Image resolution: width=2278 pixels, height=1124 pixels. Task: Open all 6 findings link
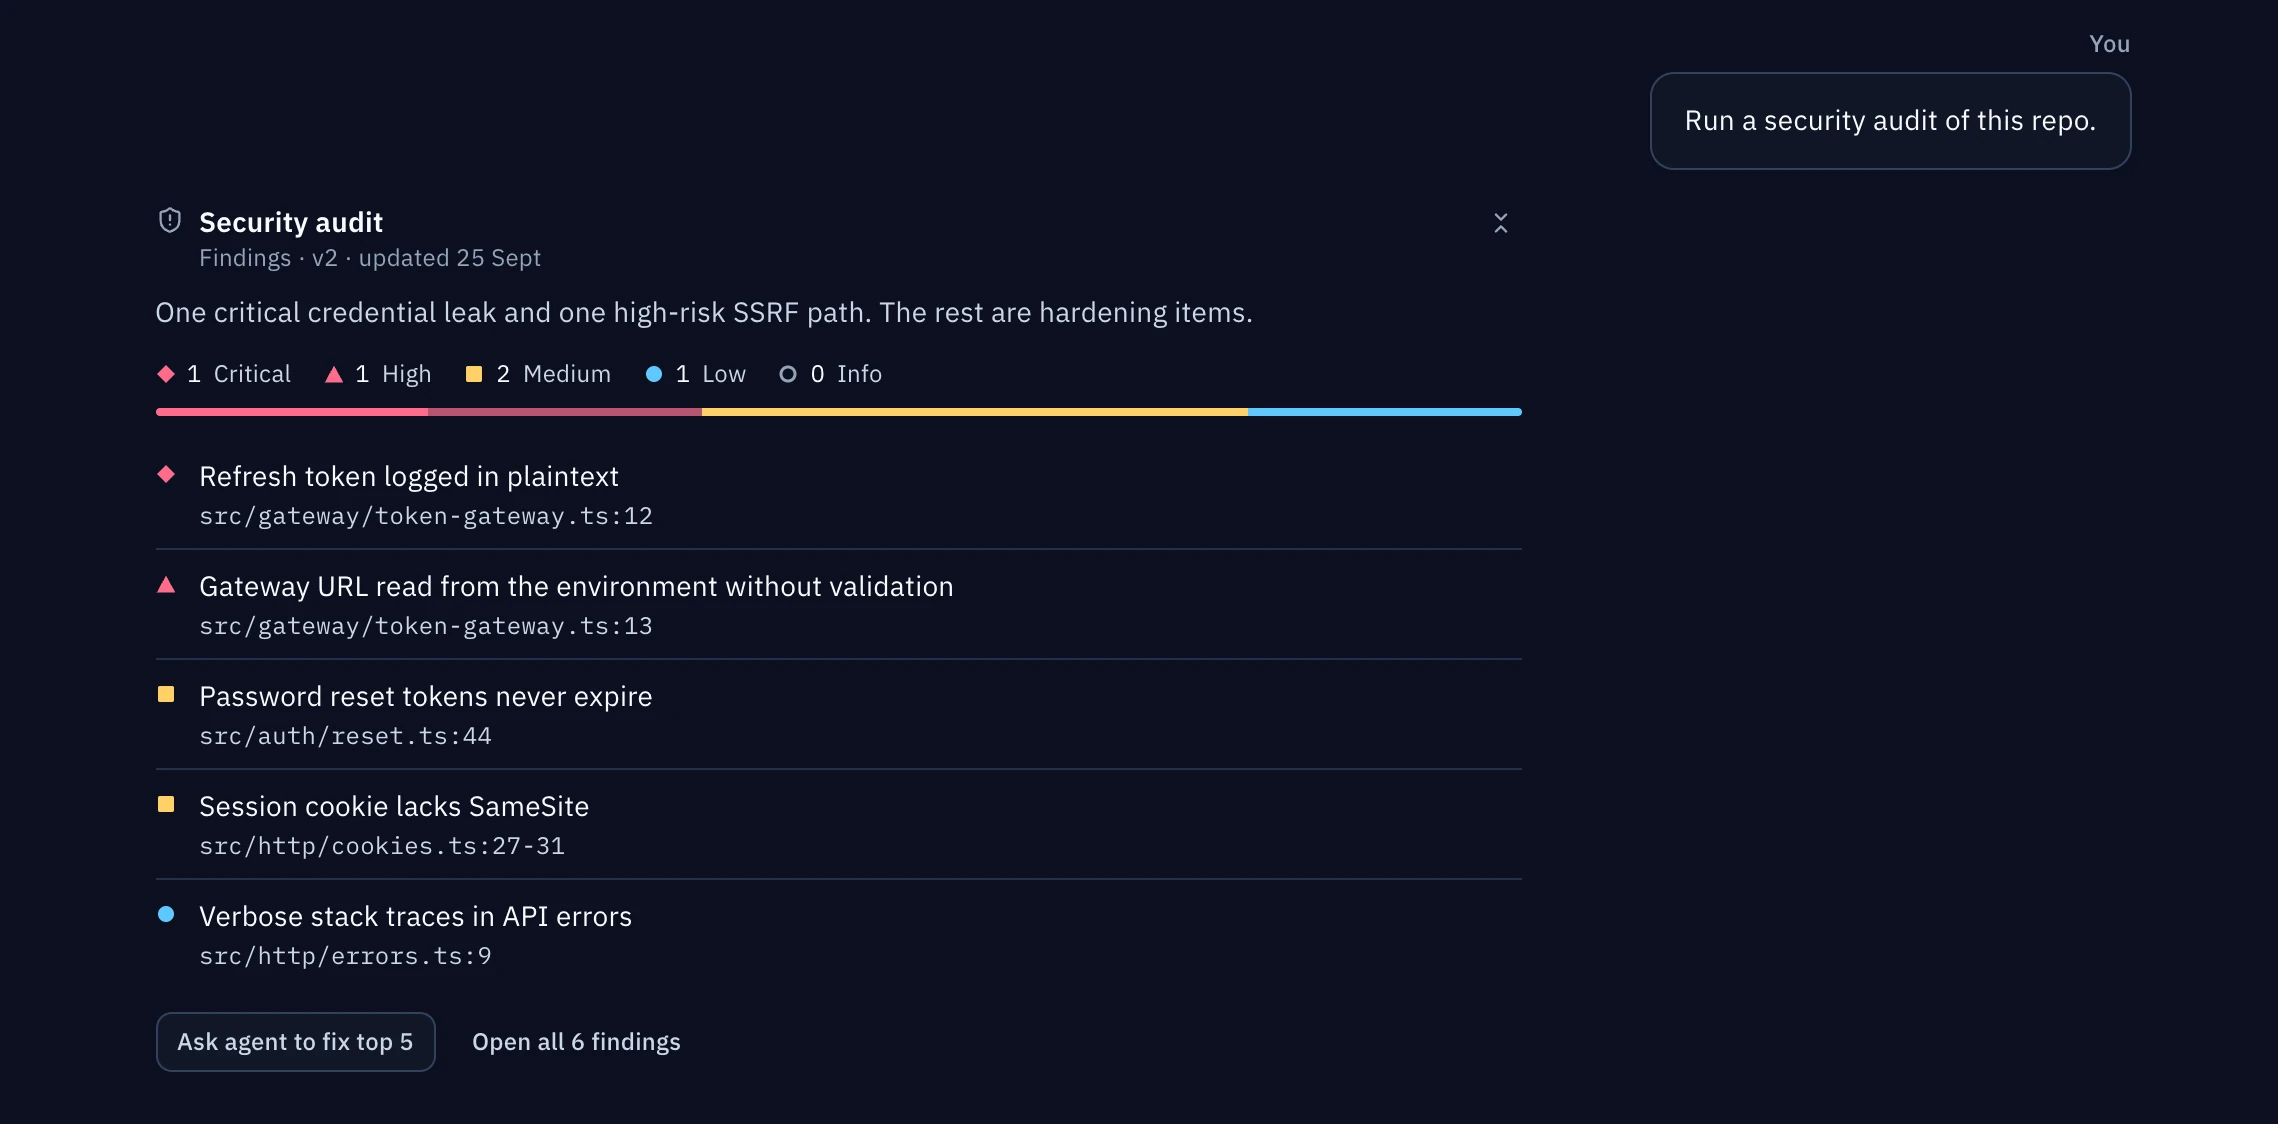(576, 1042)
